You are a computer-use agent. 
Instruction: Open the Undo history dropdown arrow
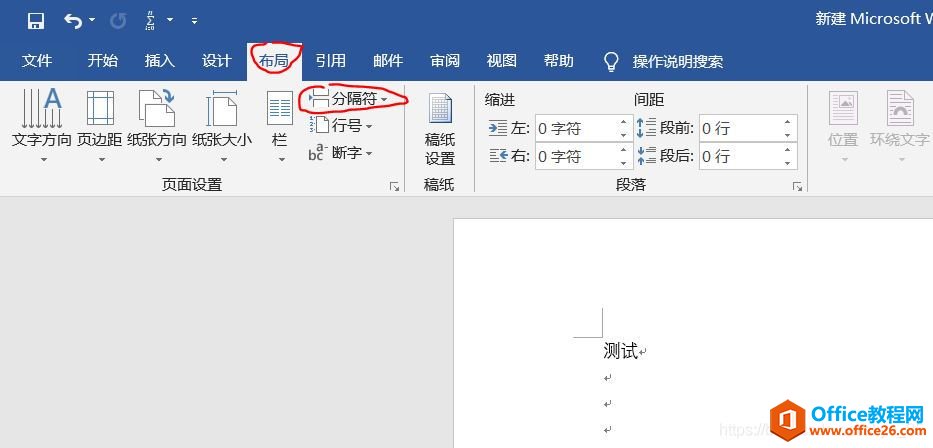click(x=92, y=20)
